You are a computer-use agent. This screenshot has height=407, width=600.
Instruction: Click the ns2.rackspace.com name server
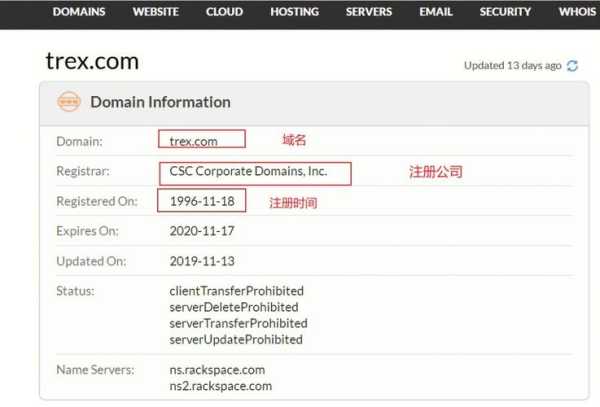(221, 386)
